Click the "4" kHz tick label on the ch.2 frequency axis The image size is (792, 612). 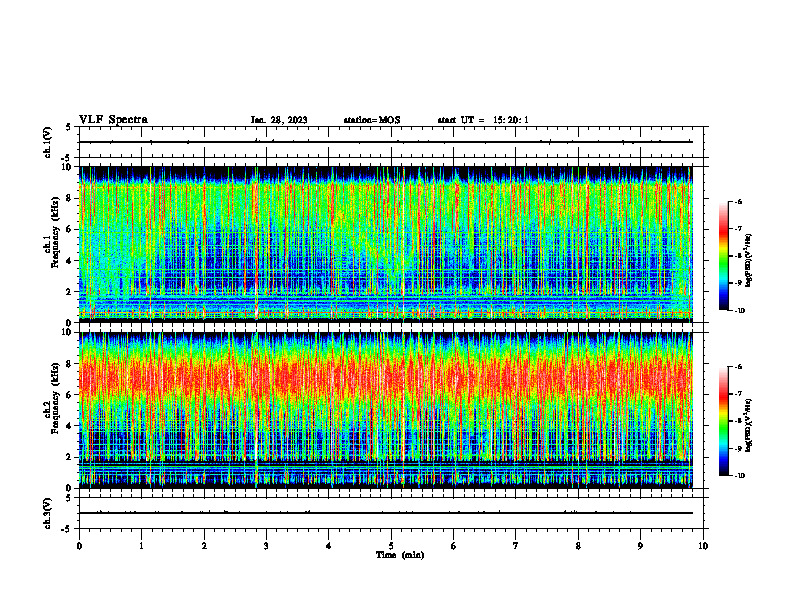pos(70,426)
